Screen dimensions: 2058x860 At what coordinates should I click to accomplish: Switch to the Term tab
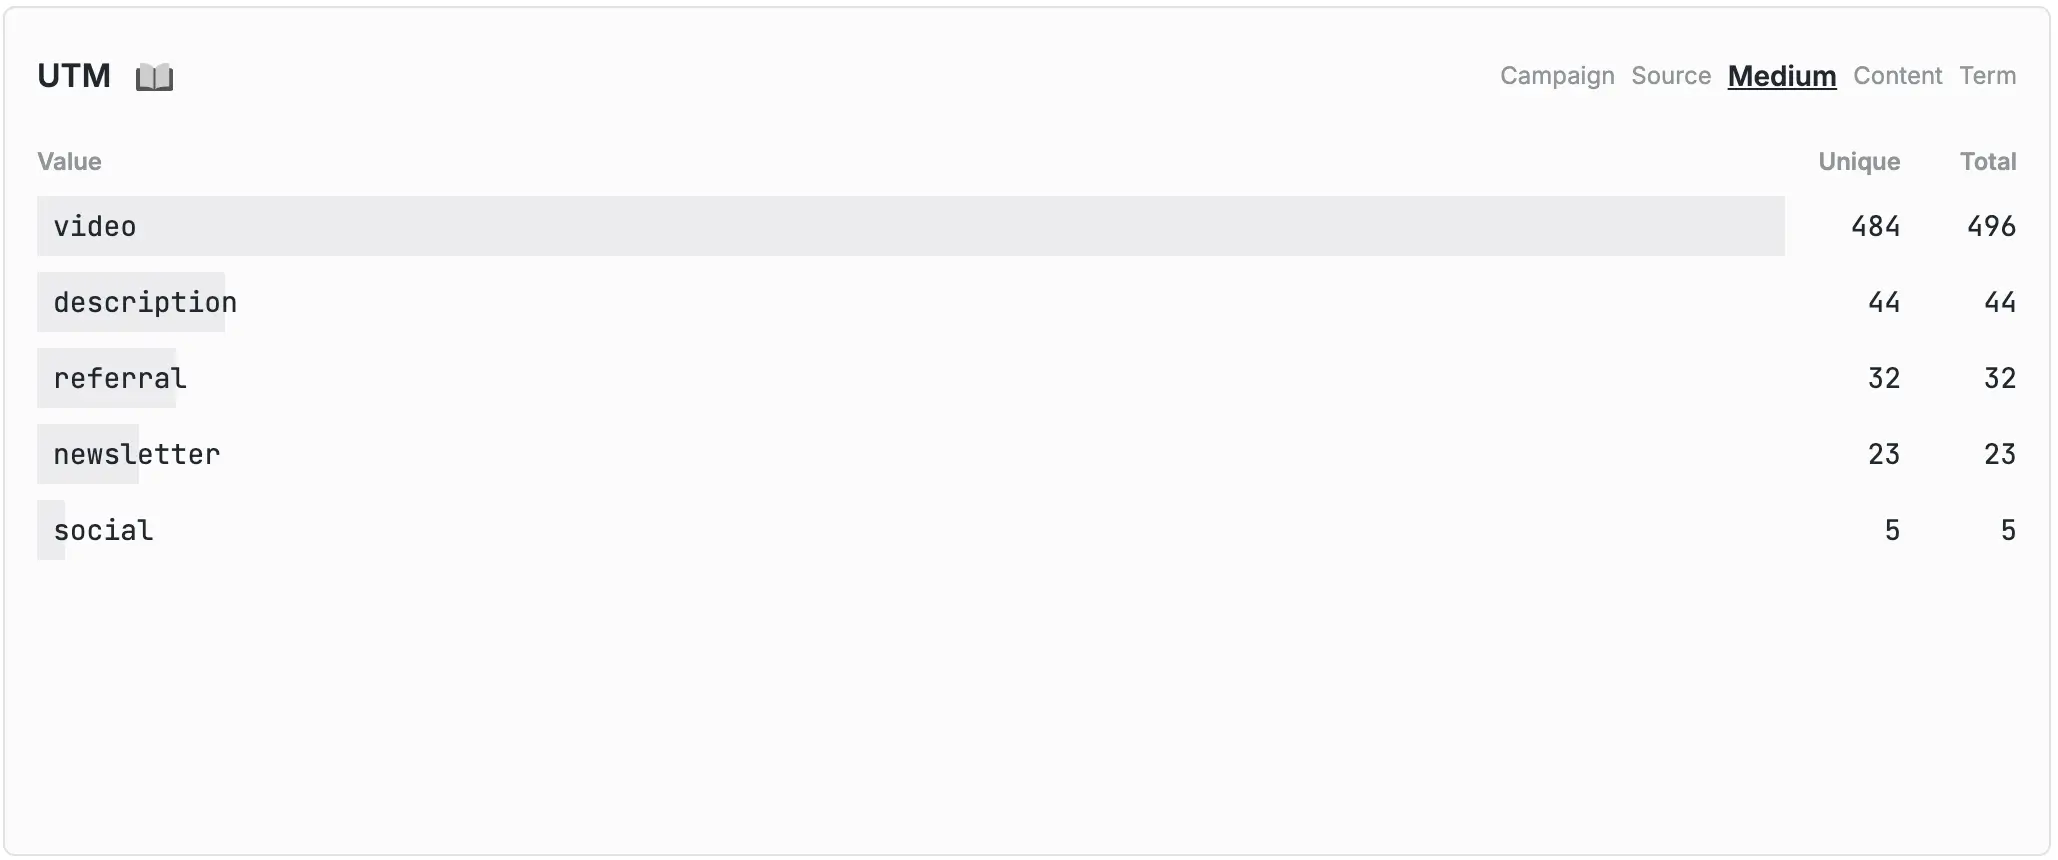[x=1987, y=76]
